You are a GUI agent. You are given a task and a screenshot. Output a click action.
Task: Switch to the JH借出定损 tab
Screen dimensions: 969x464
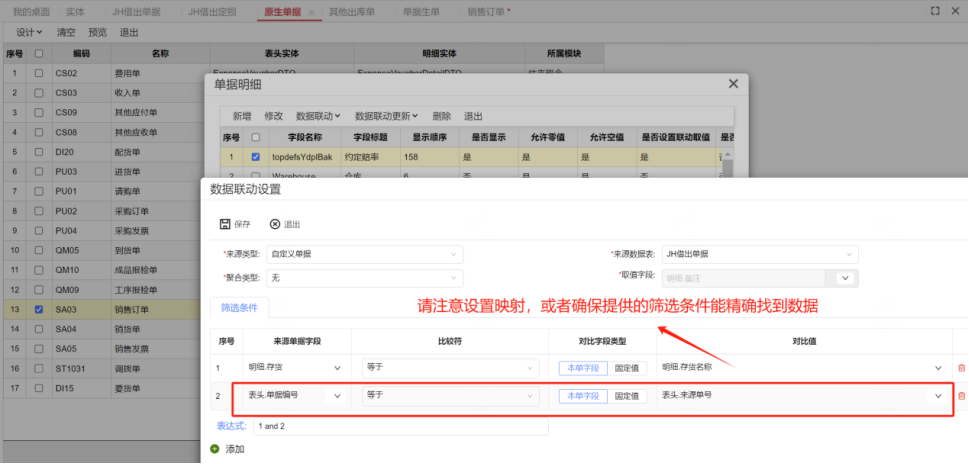tap(212, 12)
